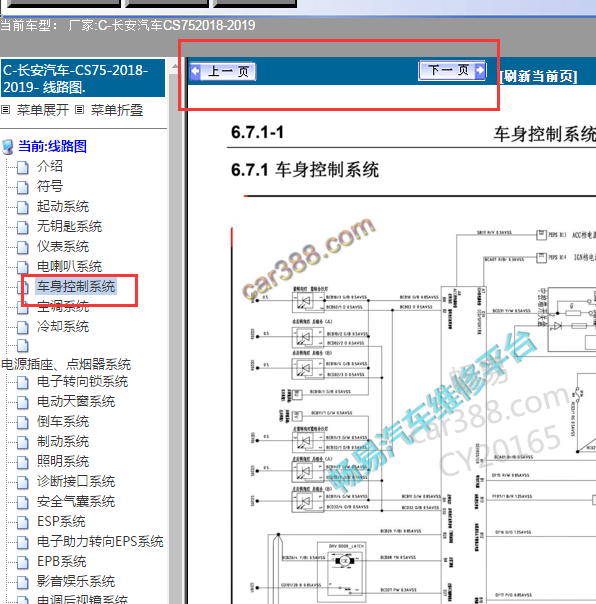Click the page icon beside 制动系统

(23, 443)
